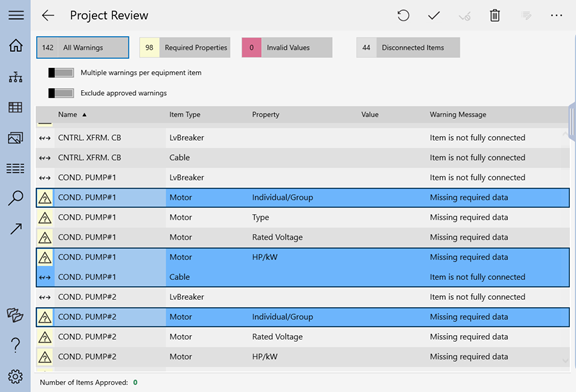Open the more options ellipsis menu
The image size is (576, 392).
pyautogui.click(x=556, y=15)
